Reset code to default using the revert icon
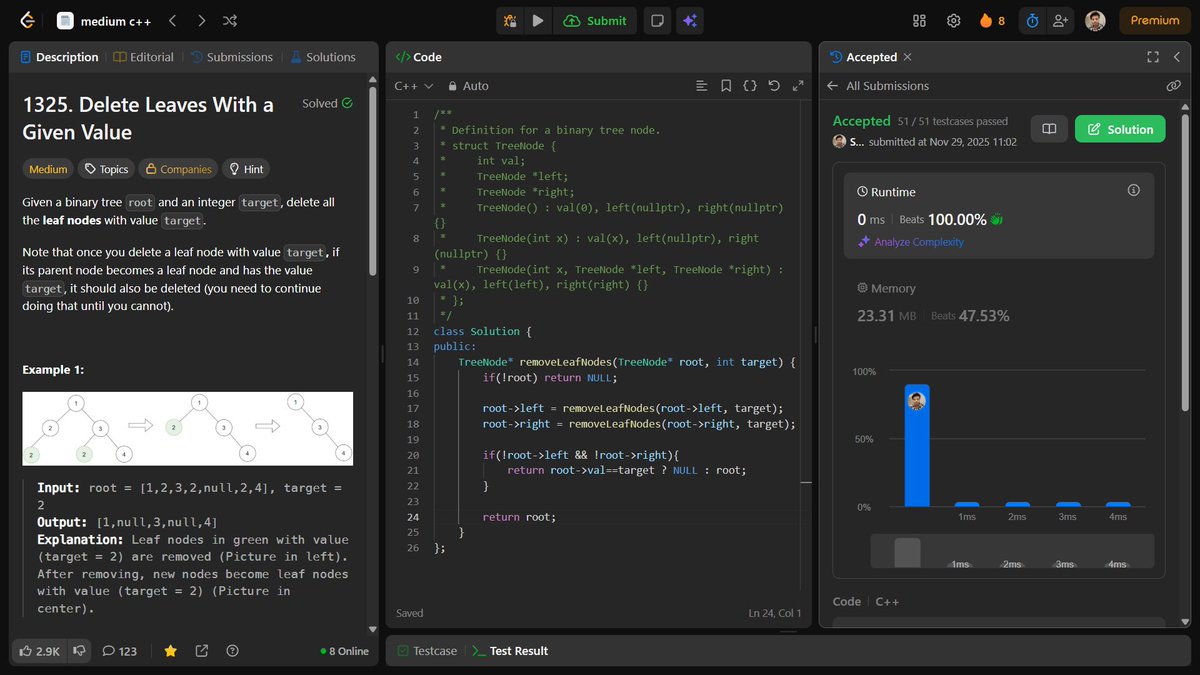Image resolution: width=1200 pixels, height=675 pixels. 773,86
